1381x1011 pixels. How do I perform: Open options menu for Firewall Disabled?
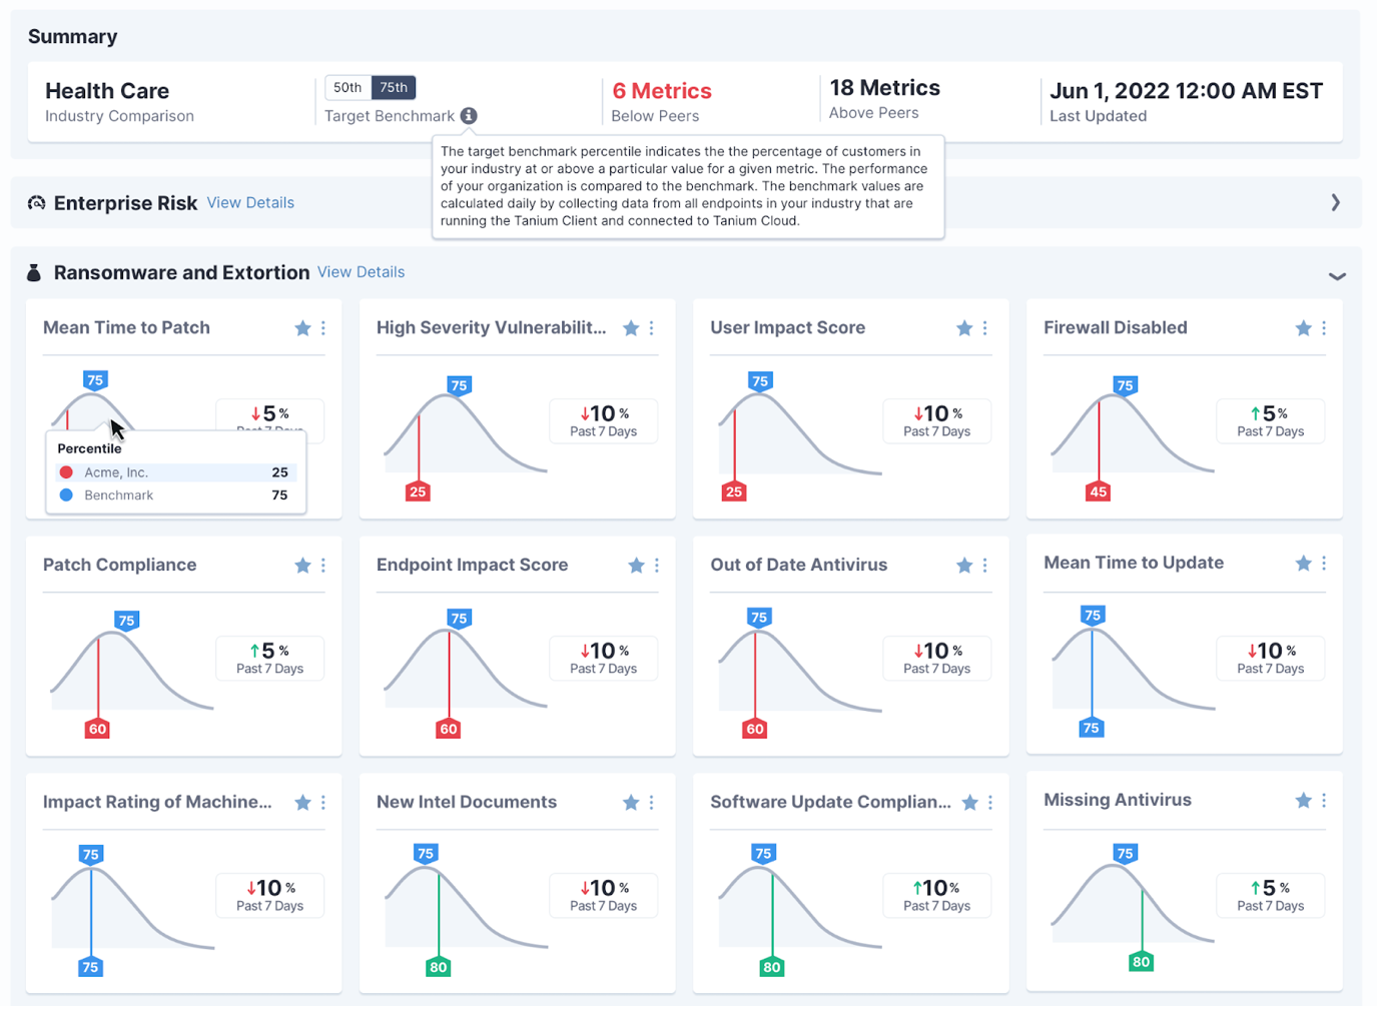[x=1324, y=328]
